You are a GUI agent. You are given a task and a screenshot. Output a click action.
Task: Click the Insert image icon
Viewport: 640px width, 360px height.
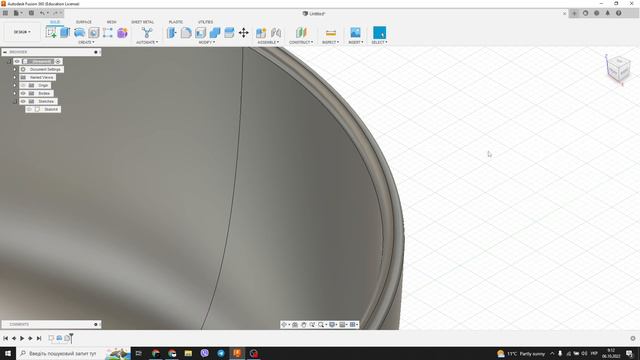pos(355,33)
